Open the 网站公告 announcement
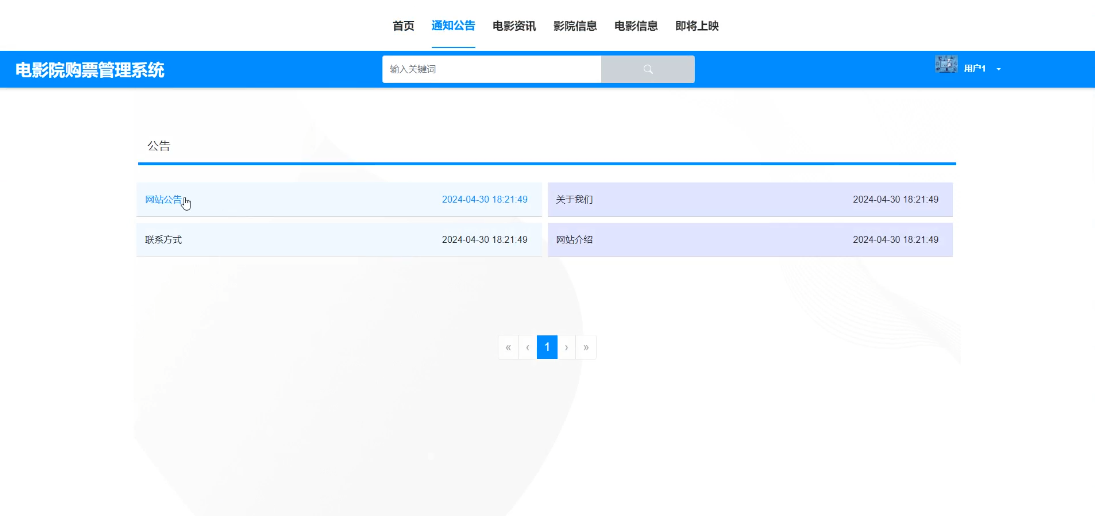 click(339, 200)
